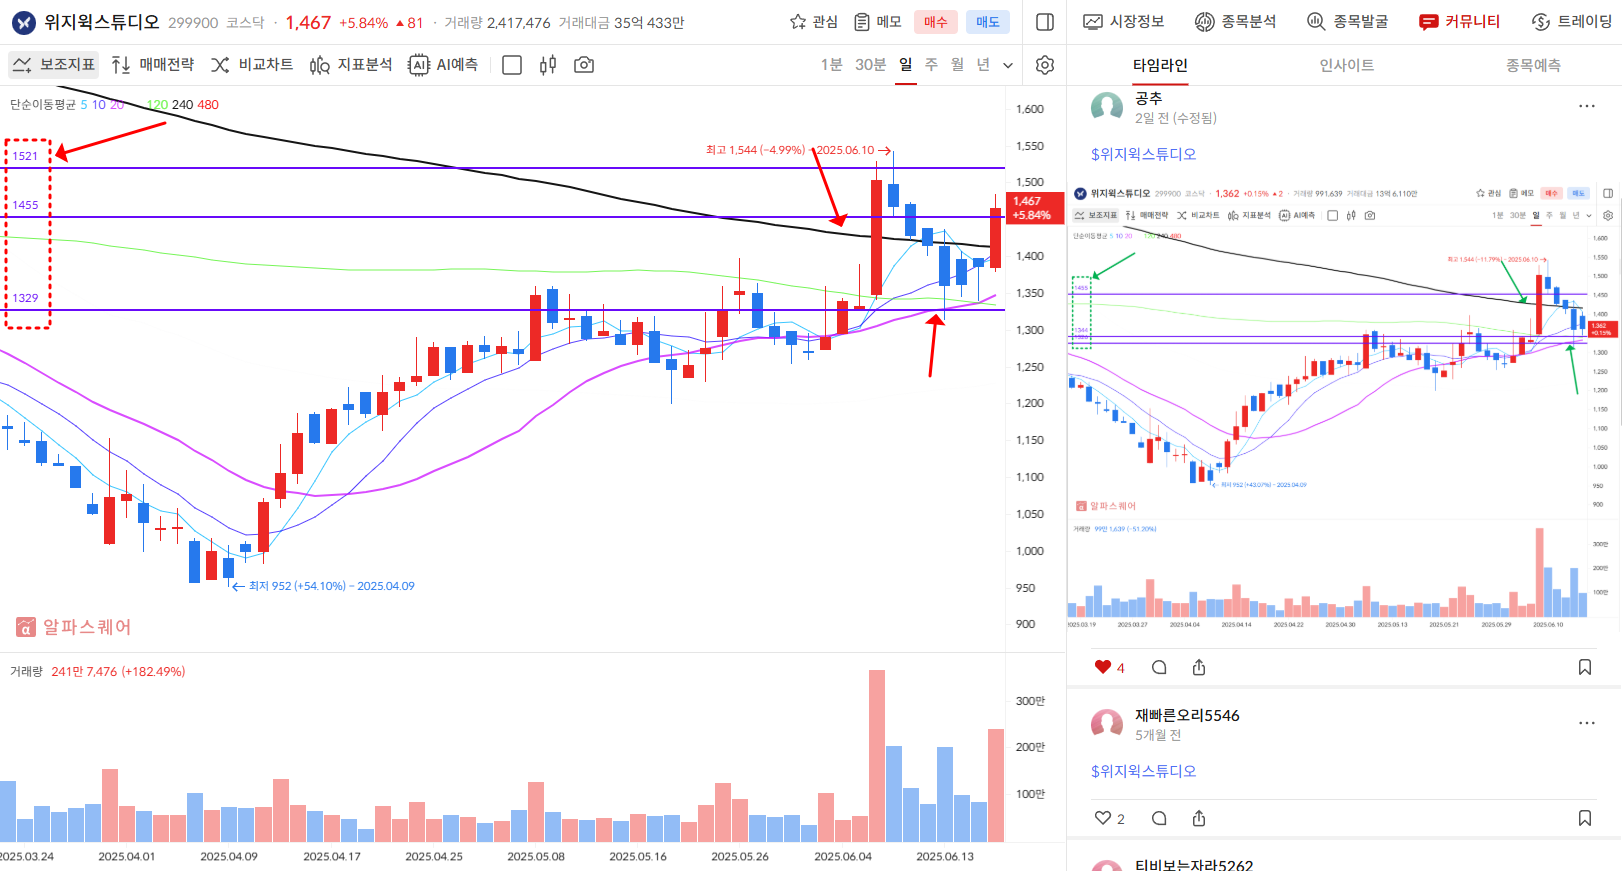Change candlestick chart type icon
1622x871 pixels.
[x=548, y=65]
